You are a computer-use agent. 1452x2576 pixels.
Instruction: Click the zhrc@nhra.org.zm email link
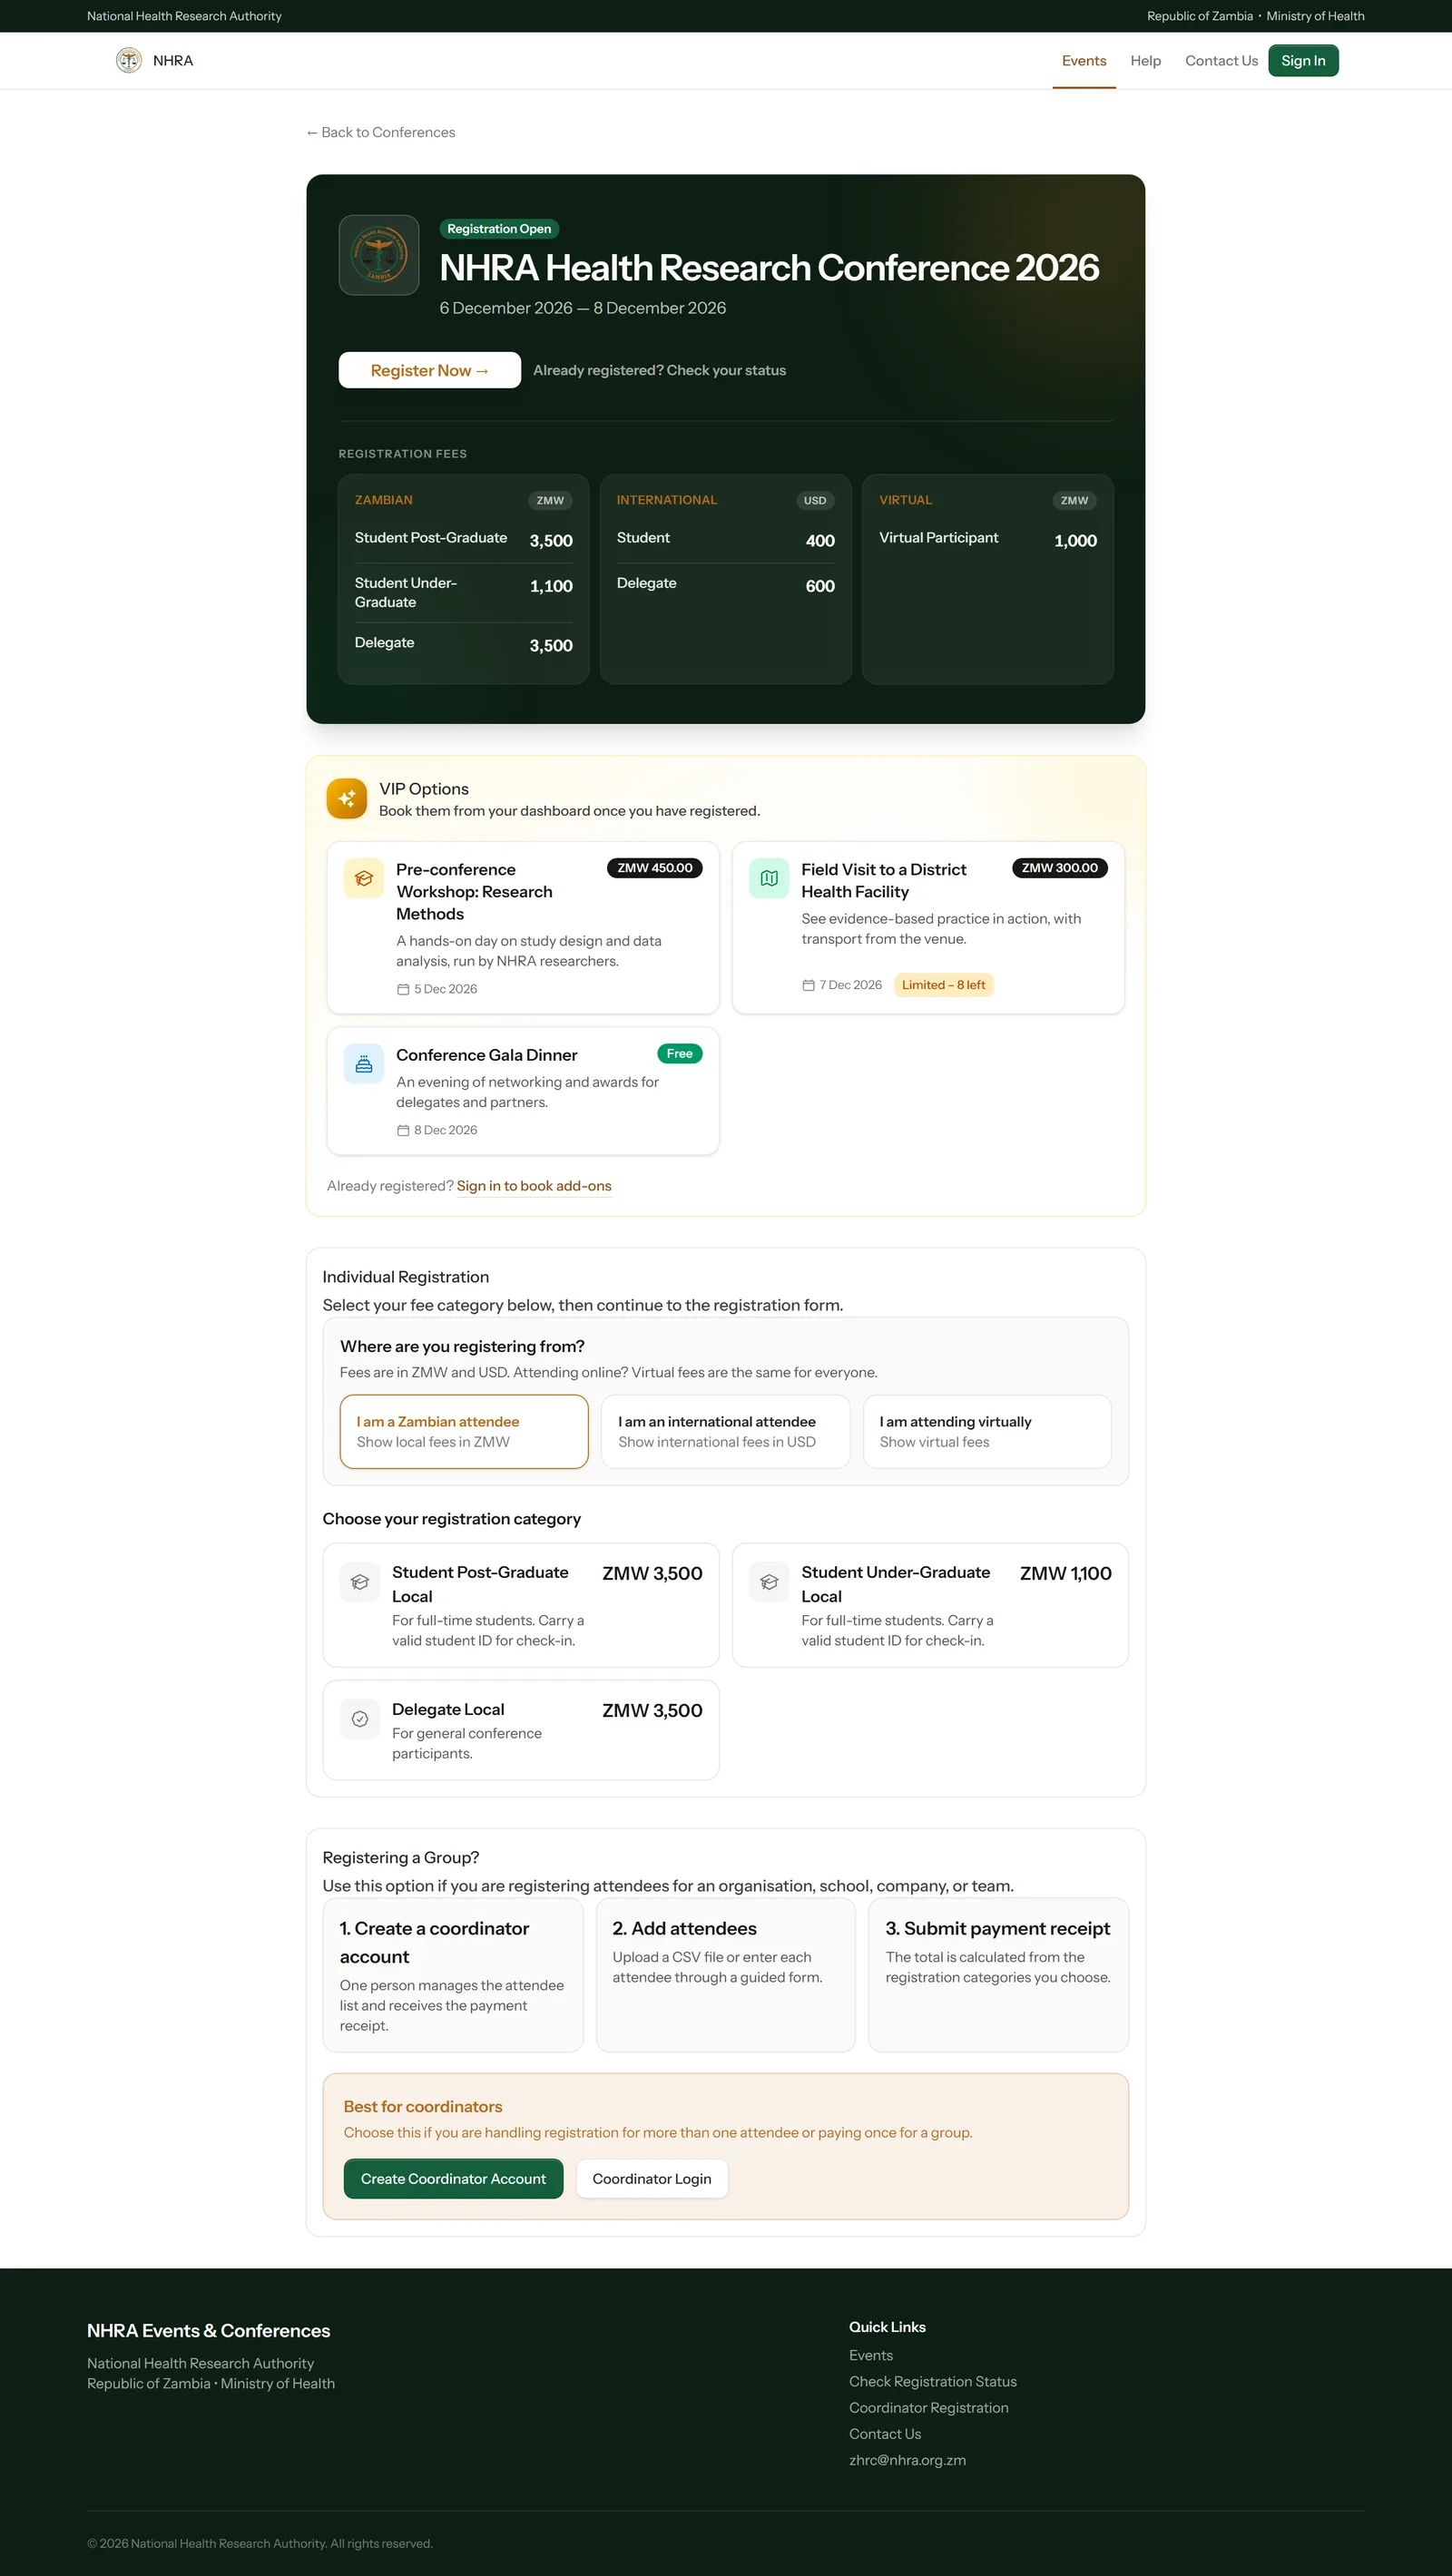coord(908,2460)
